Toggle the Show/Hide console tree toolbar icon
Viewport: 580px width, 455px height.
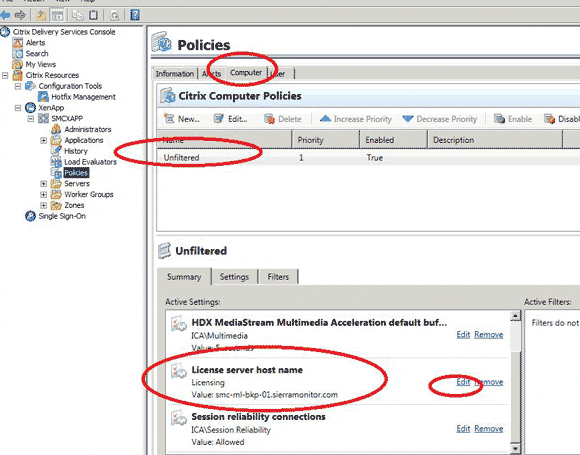coord(57,15)
